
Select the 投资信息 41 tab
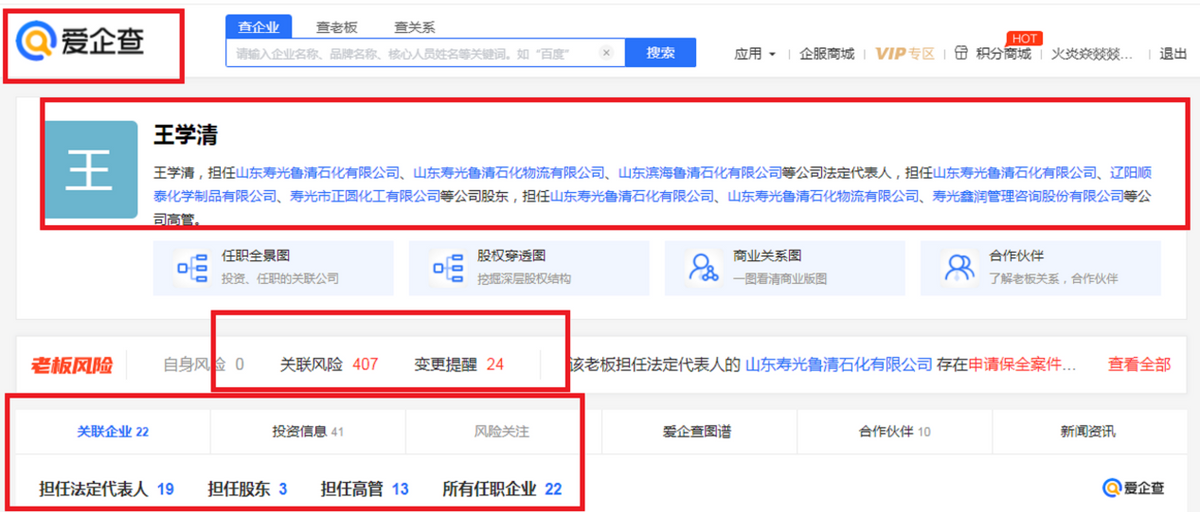coord(308,432)
